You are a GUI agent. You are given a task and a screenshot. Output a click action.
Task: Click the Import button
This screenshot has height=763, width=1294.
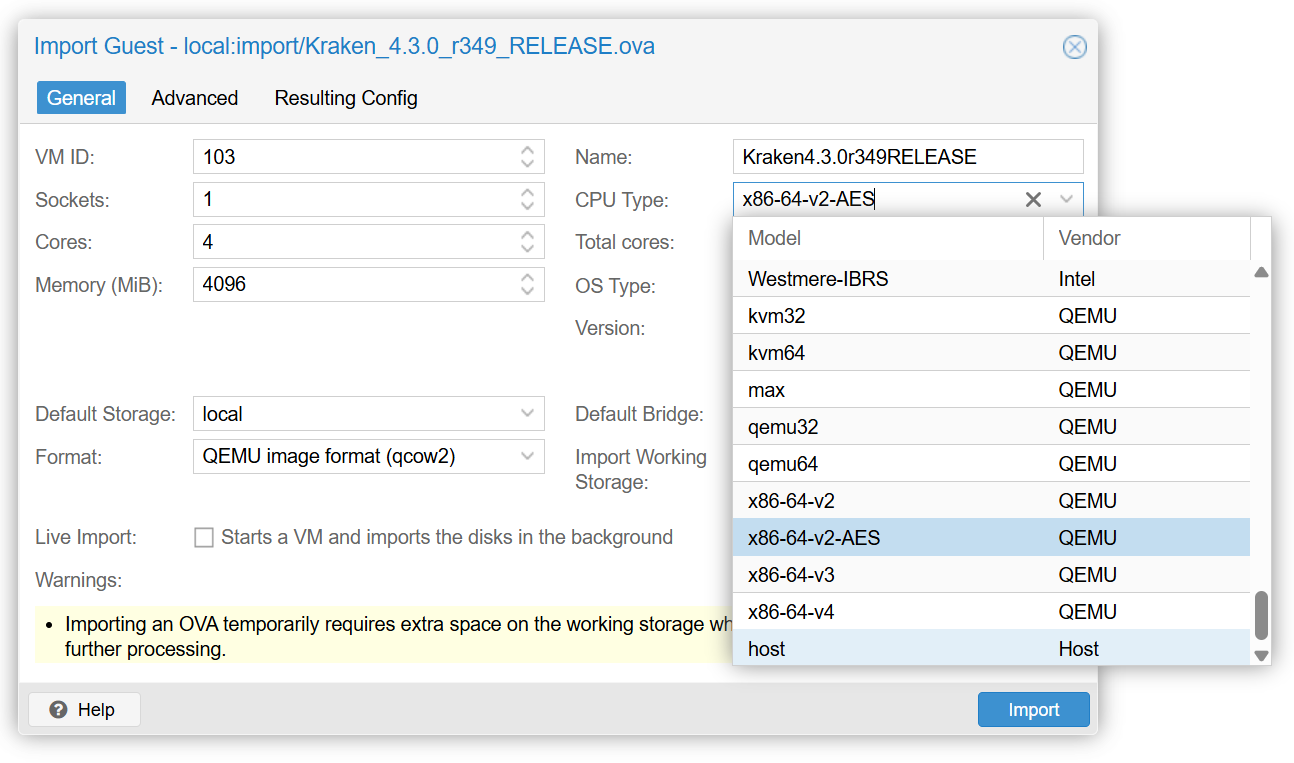1033,710
